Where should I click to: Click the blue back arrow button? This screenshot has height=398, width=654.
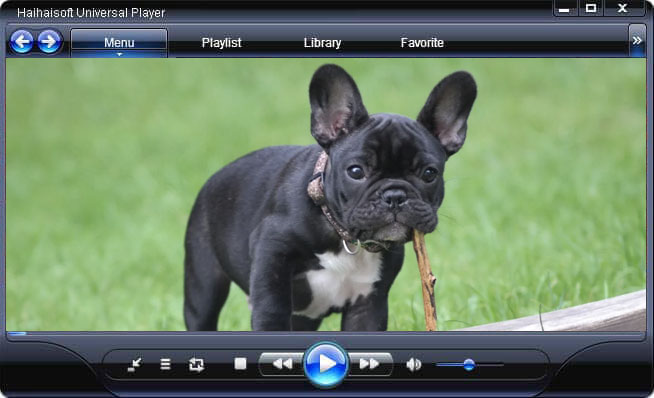click(x=21, y=41)
